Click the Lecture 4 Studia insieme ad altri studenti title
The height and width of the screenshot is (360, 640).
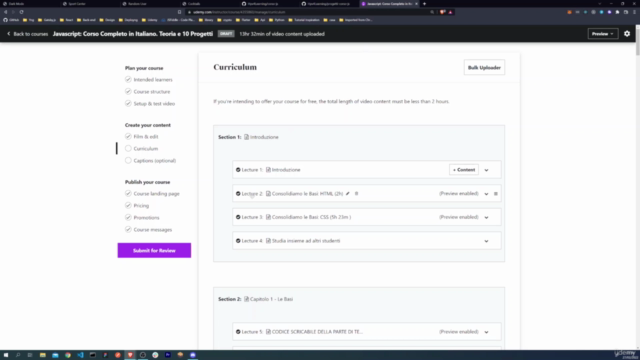click(x=306, y=241)
